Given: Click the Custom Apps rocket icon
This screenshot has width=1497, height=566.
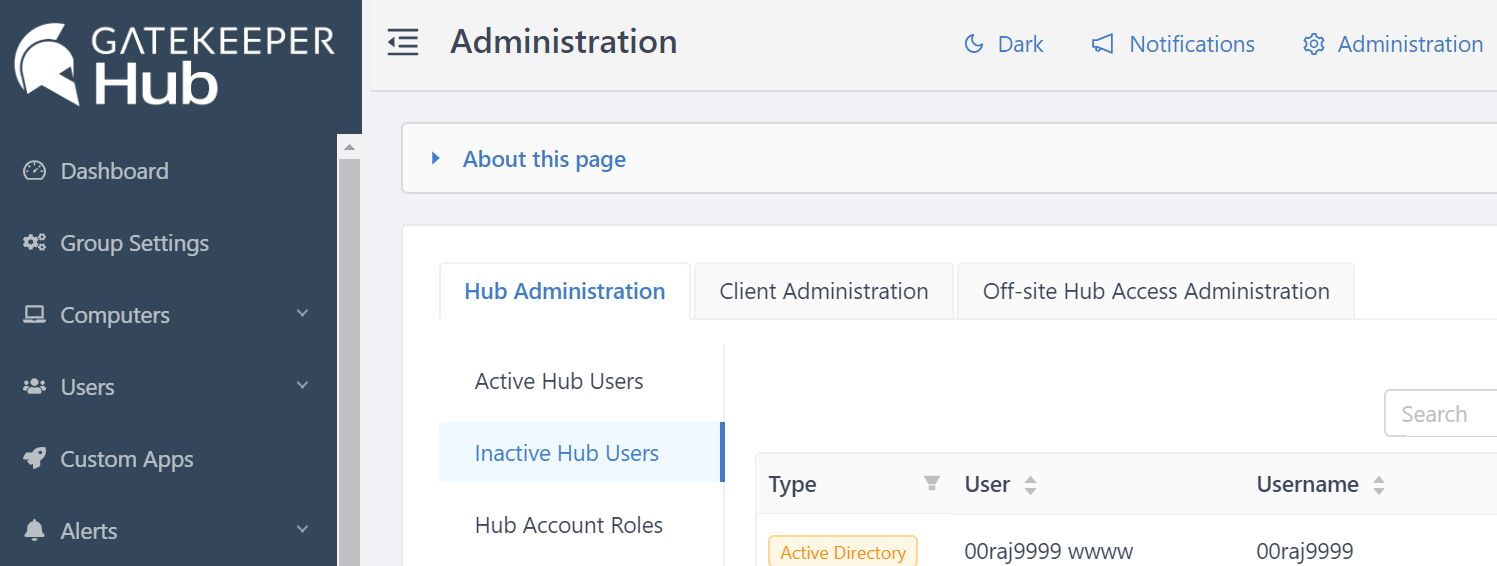Looking at the screenshot, I should (x=35, y=459).
